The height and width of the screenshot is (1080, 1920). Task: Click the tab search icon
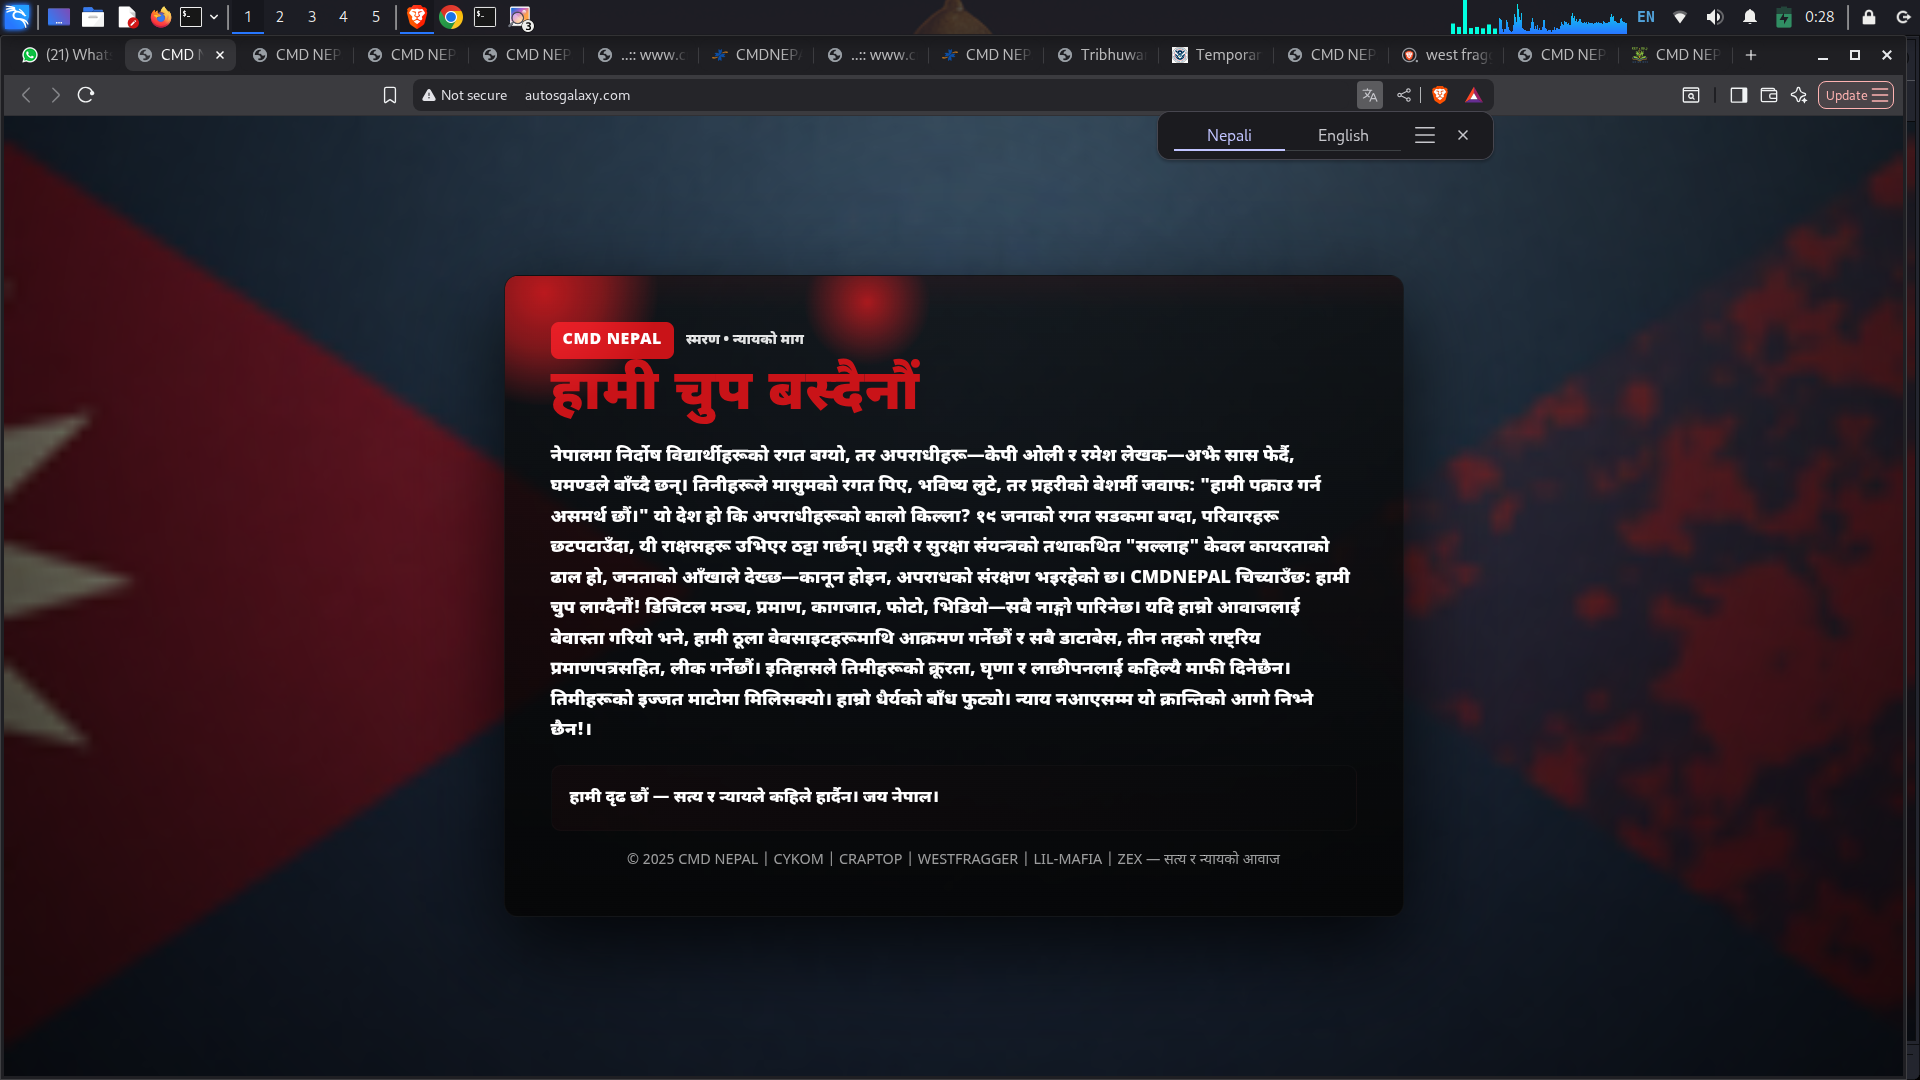pos(1691,95)
